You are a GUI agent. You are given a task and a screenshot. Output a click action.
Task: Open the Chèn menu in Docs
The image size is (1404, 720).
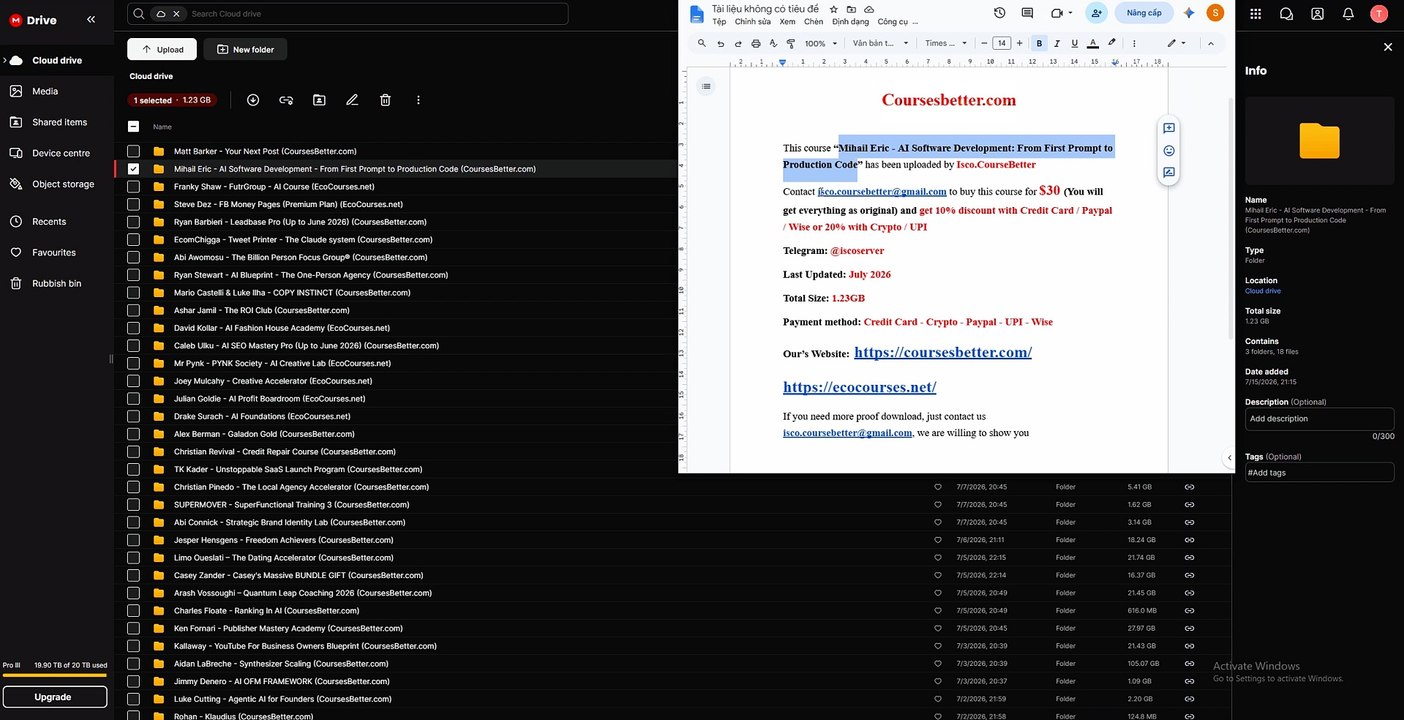pyautogui.click(x=814, y=21)
